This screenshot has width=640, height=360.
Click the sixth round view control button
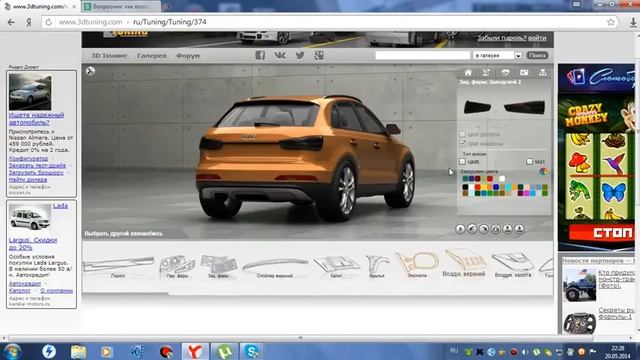click(519, 229)
